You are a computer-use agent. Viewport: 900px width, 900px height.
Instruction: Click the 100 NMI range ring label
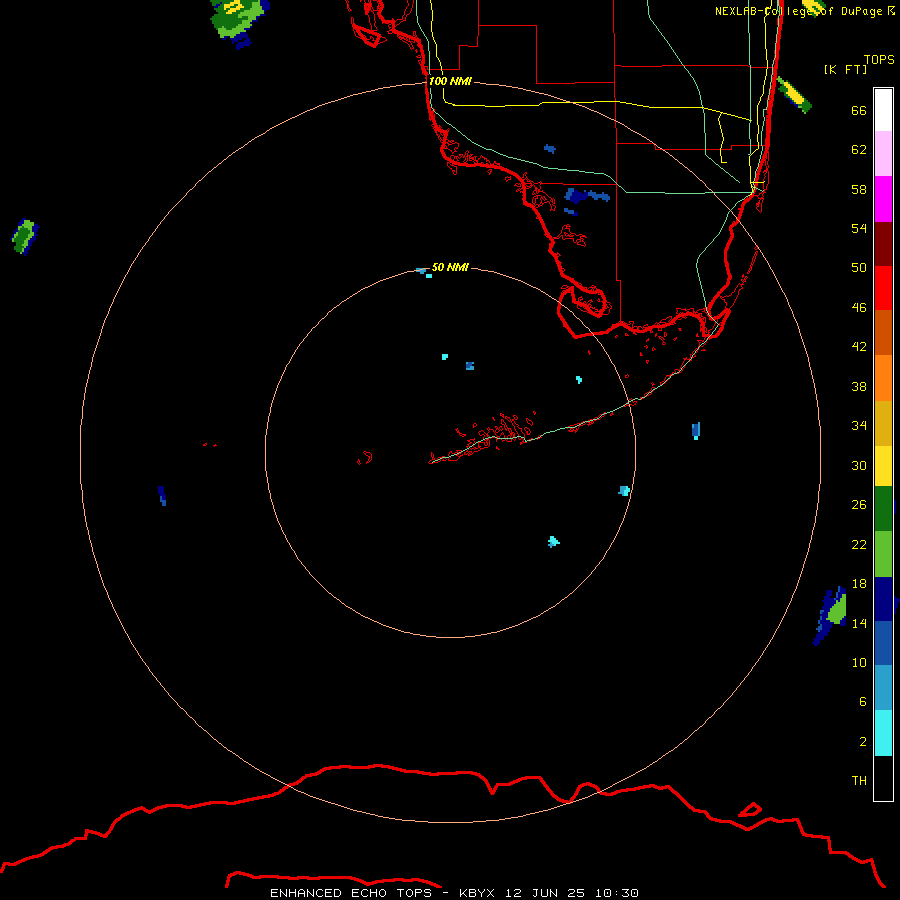[450, 81]
